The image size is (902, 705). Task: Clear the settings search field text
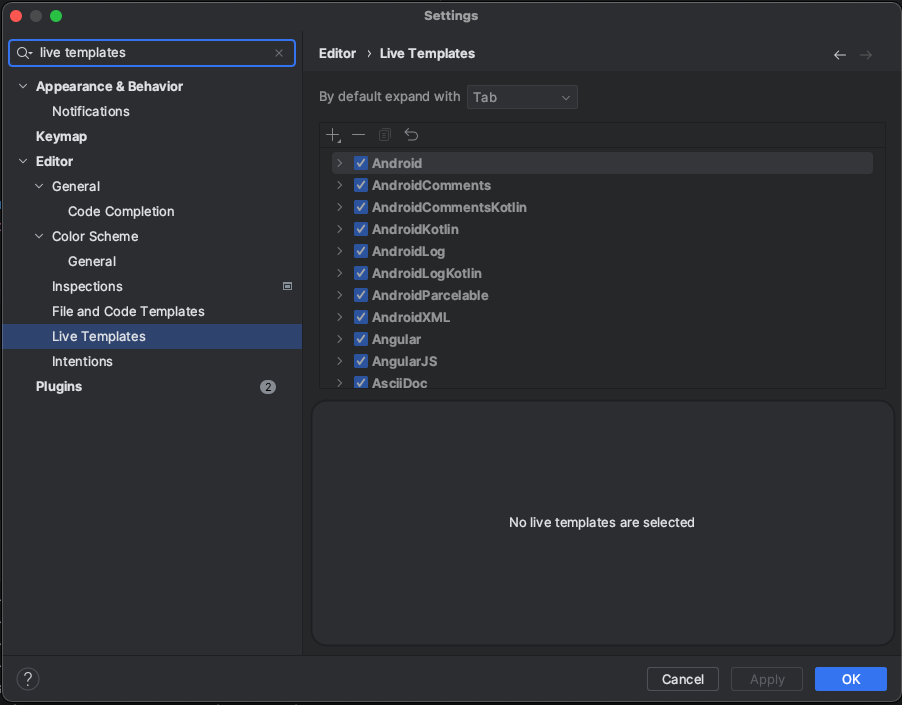click(x=279, y=53)
